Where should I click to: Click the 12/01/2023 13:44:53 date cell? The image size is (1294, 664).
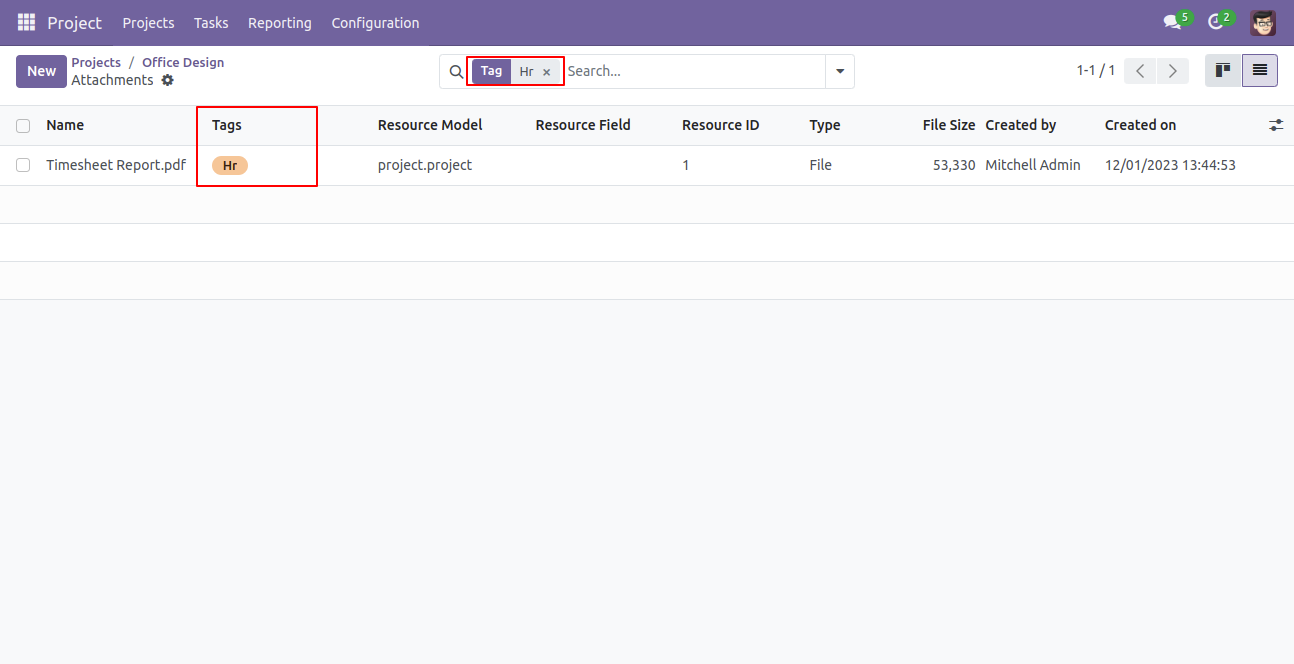coord(1170,165)
